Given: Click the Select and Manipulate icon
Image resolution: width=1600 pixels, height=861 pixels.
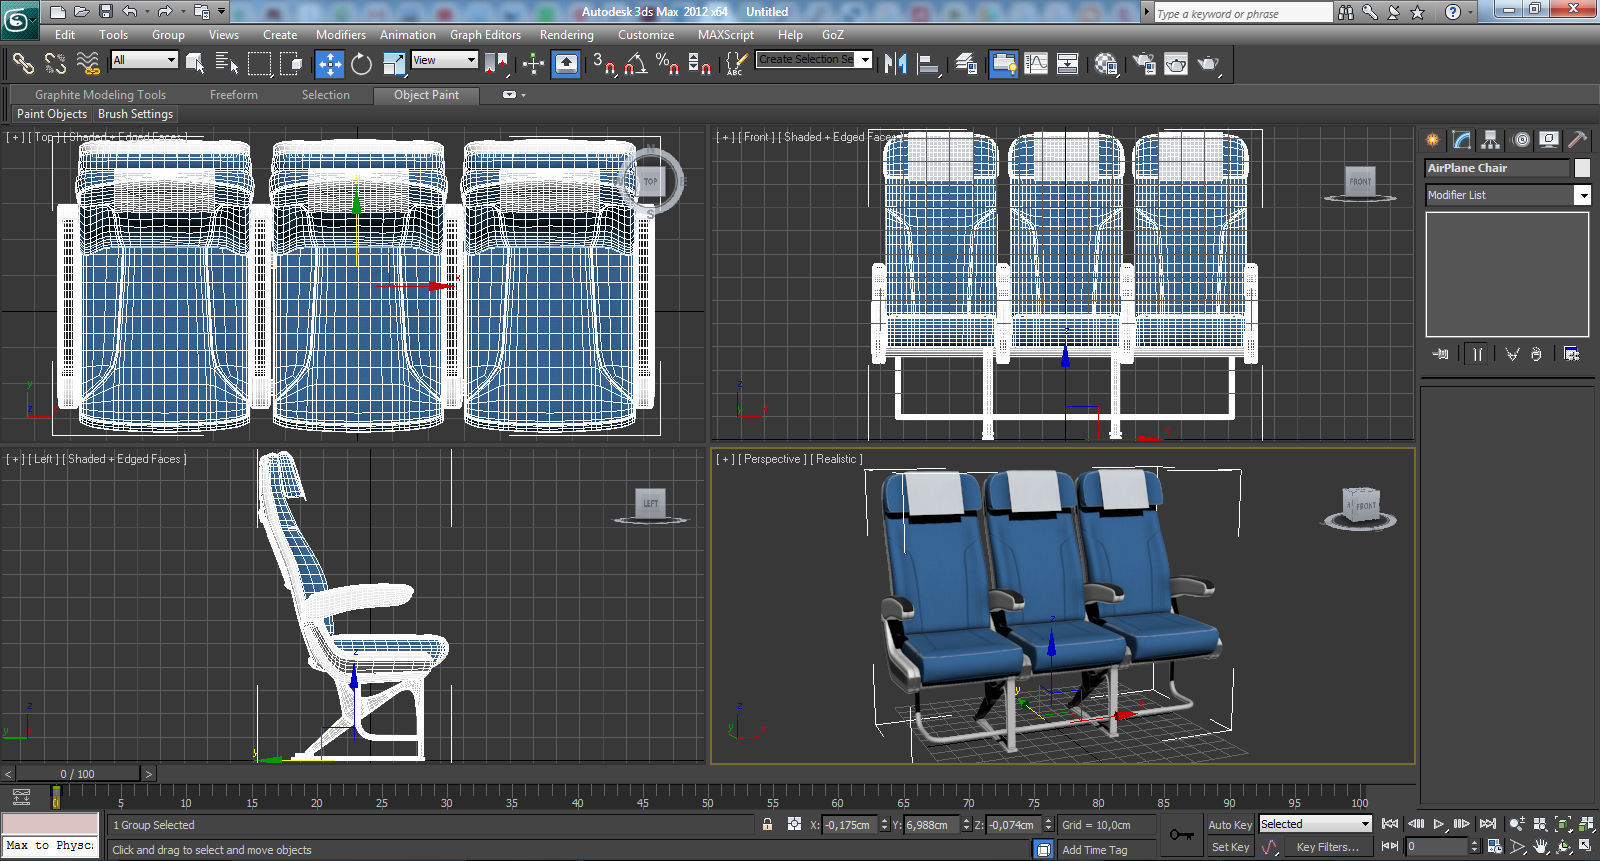Looking at the screenshot, I should [x=533, y=64].
